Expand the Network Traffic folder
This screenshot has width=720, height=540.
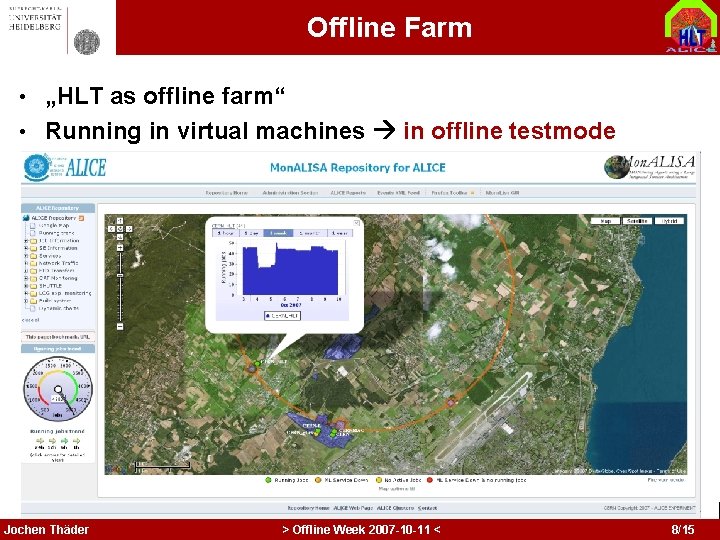click(26, 264)
